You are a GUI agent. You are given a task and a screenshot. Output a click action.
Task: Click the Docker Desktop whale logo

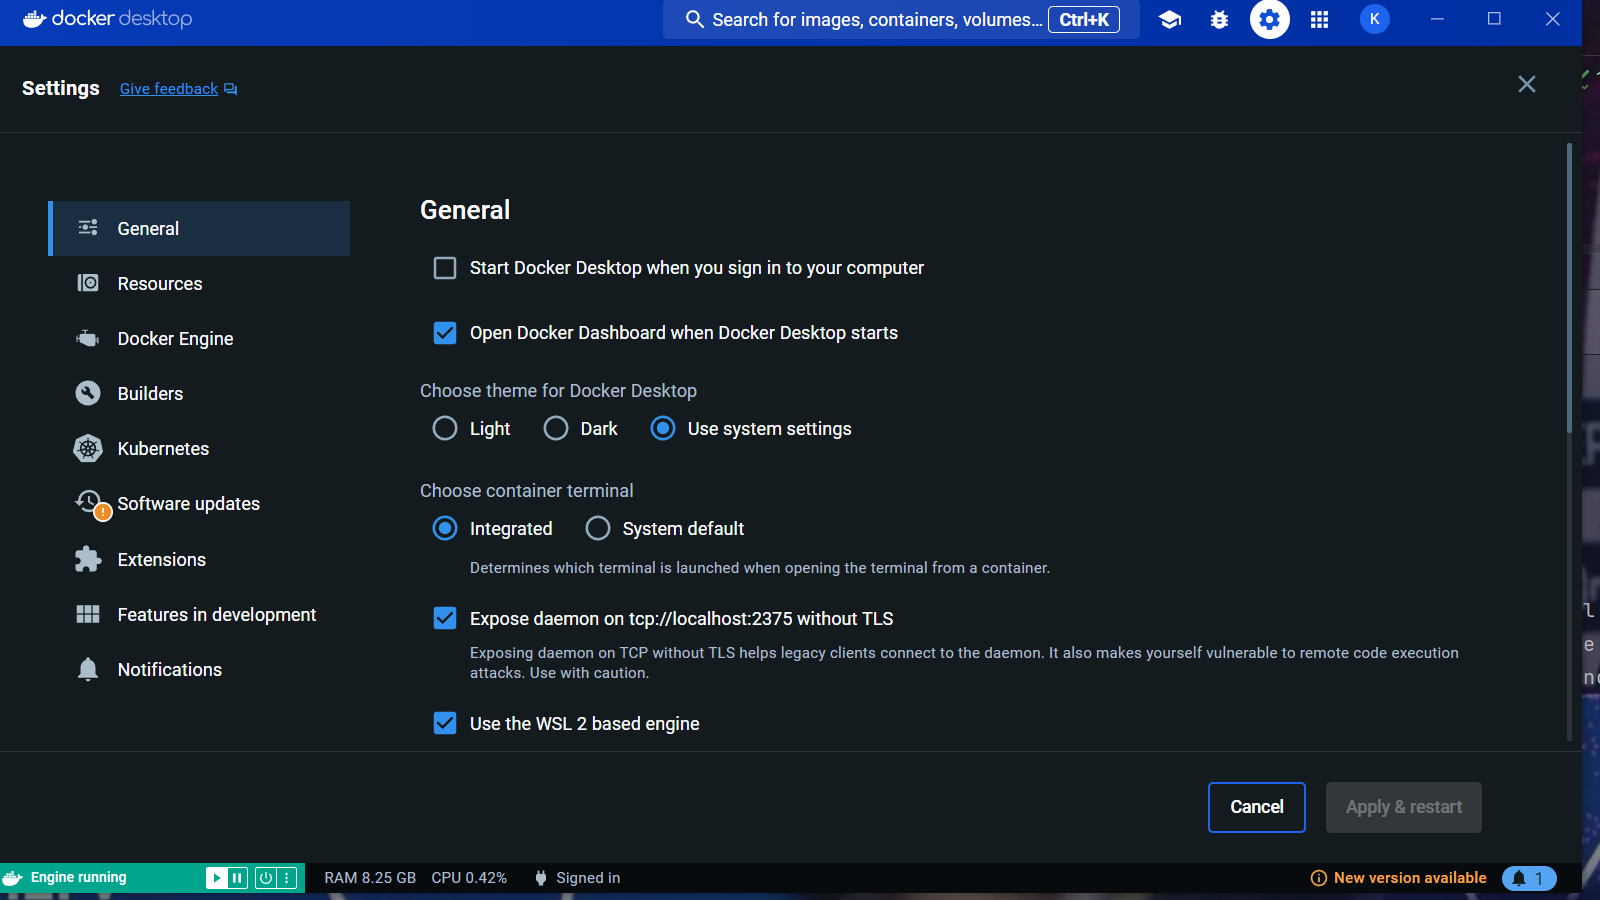(35, 19)
